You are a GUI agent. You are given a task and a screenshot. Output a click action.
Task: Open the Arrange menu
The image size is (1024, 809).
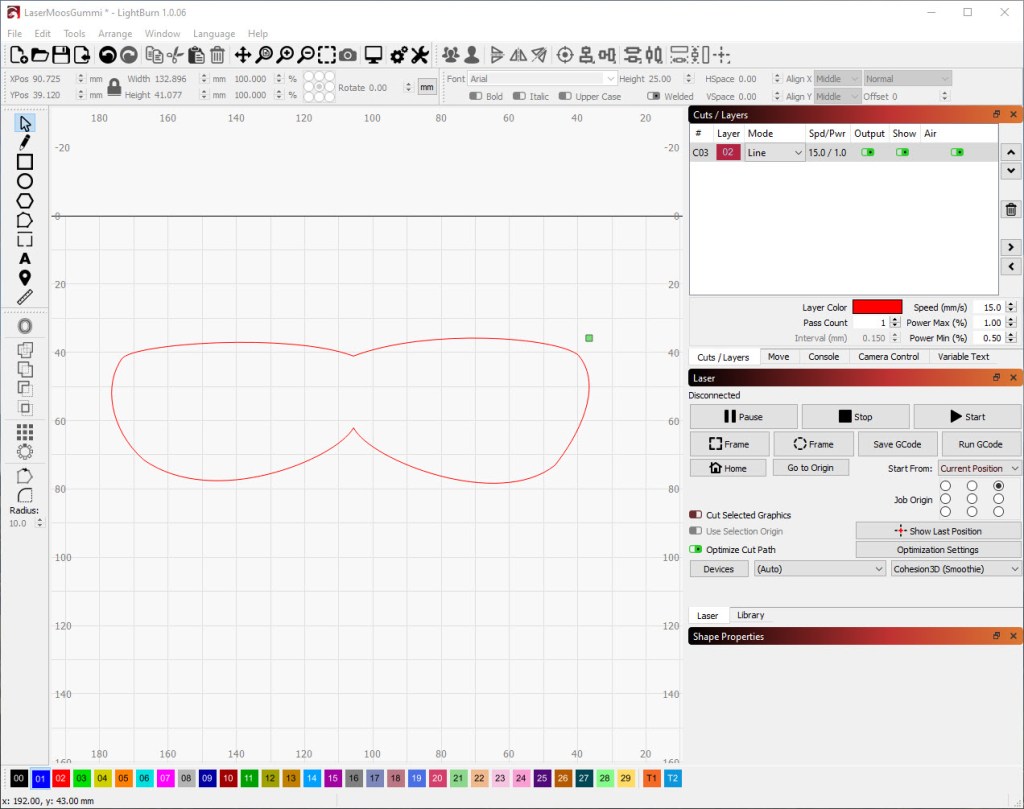coord(115,34)
